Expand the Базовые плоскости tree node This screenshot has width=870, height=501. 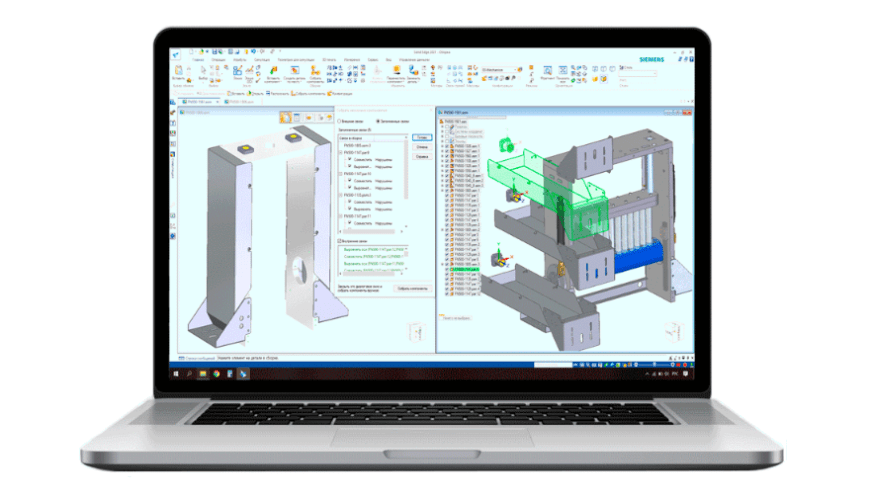pyautogui.click(x=442, y=136)
